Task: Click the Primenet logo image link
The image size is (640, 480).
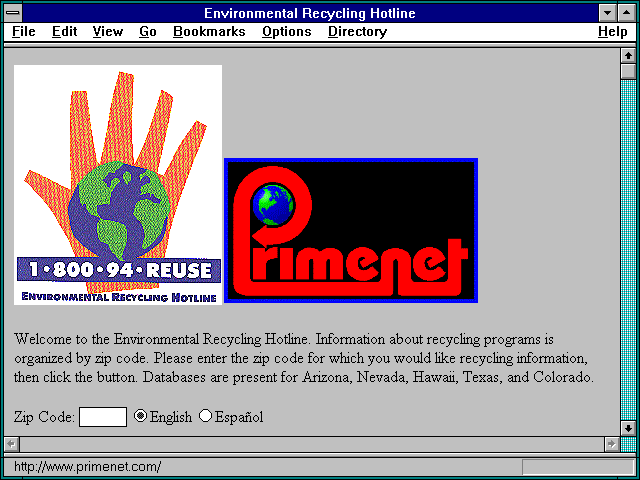Action: [x=351, y=231]
